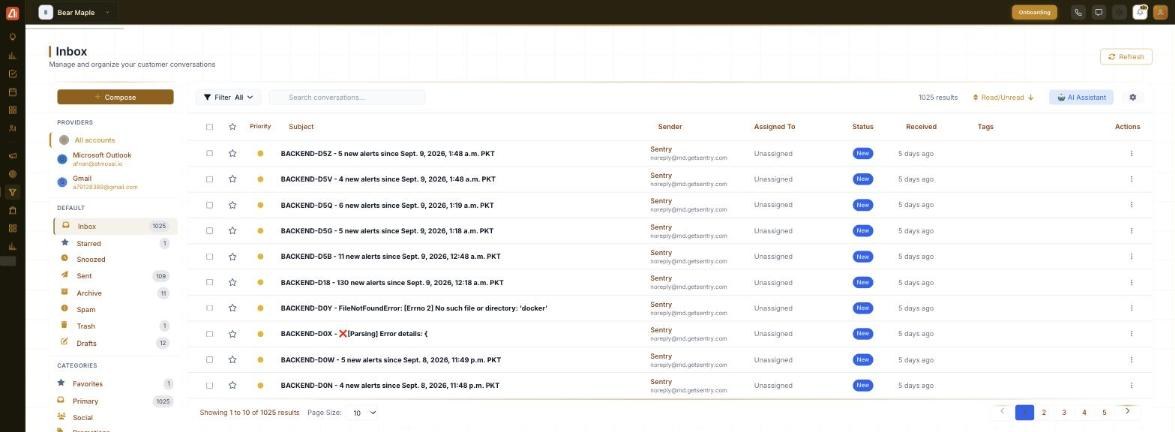
Task: Open actions menu for BACKEND-D0X row
Action: pos(1131,334)
